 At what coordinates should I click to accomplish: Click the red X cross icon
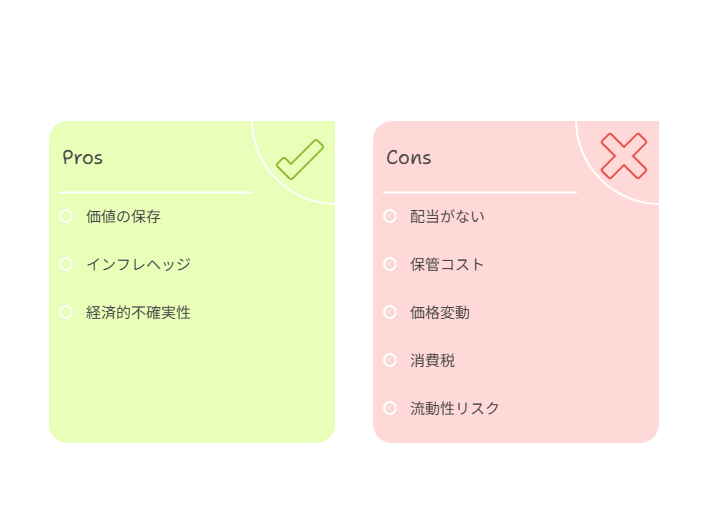coord(624,156)
